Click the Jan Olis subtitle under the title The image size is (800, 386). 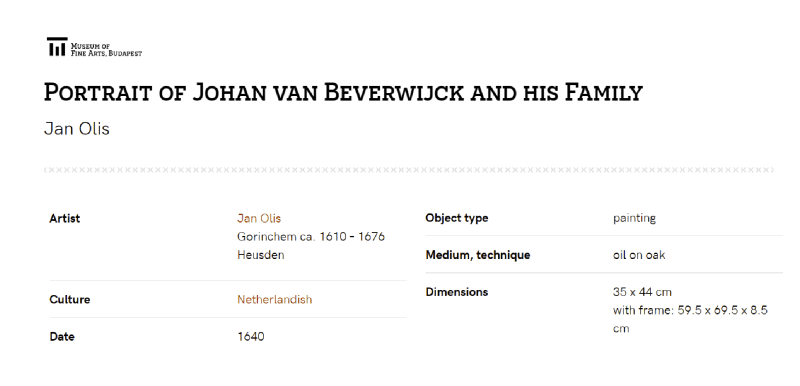tap(77, 128)
